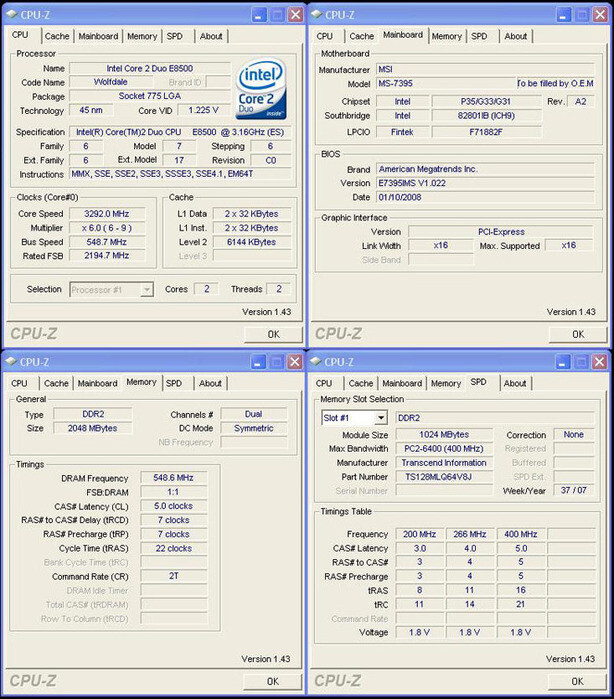Close the SPD tab window
The image size is (614, 699).
click(x=600, y=362)
